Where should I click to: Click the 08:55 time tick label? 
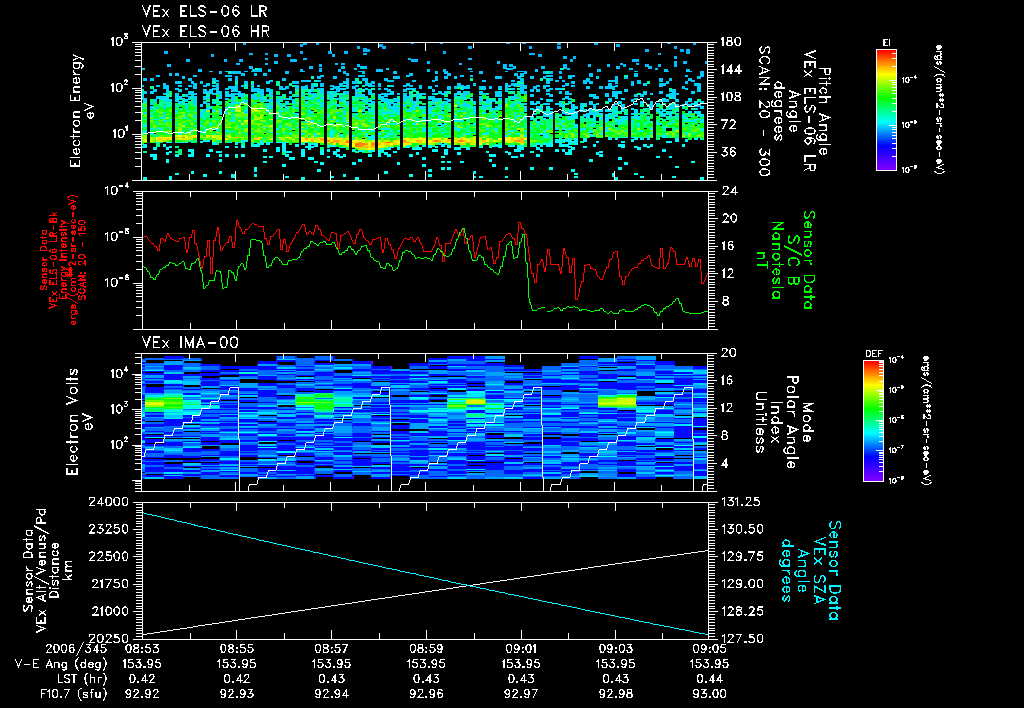click(x=236, y=649)
